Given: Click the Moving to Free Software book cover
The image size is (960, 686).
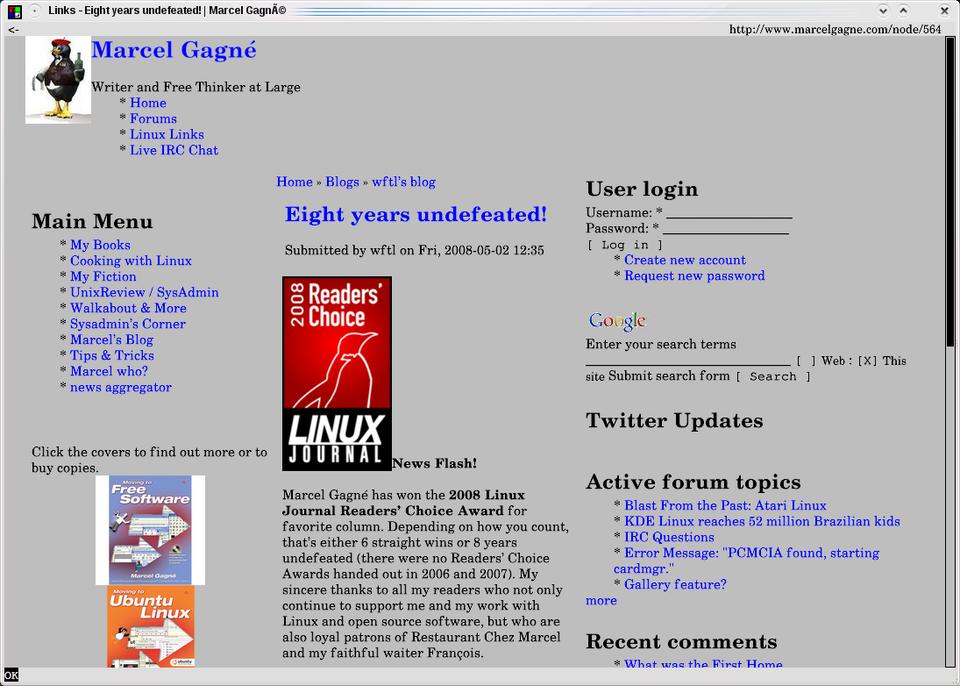Looking at the screenshot, I should click(x=150, y=530).
